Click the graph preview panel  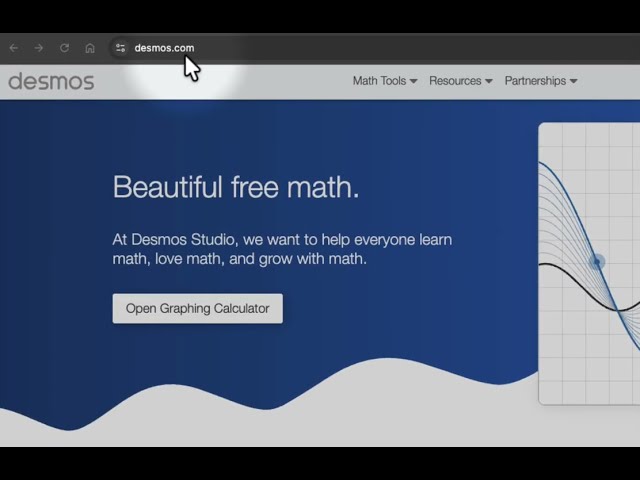pyautogui.click(x=589, y=264)
